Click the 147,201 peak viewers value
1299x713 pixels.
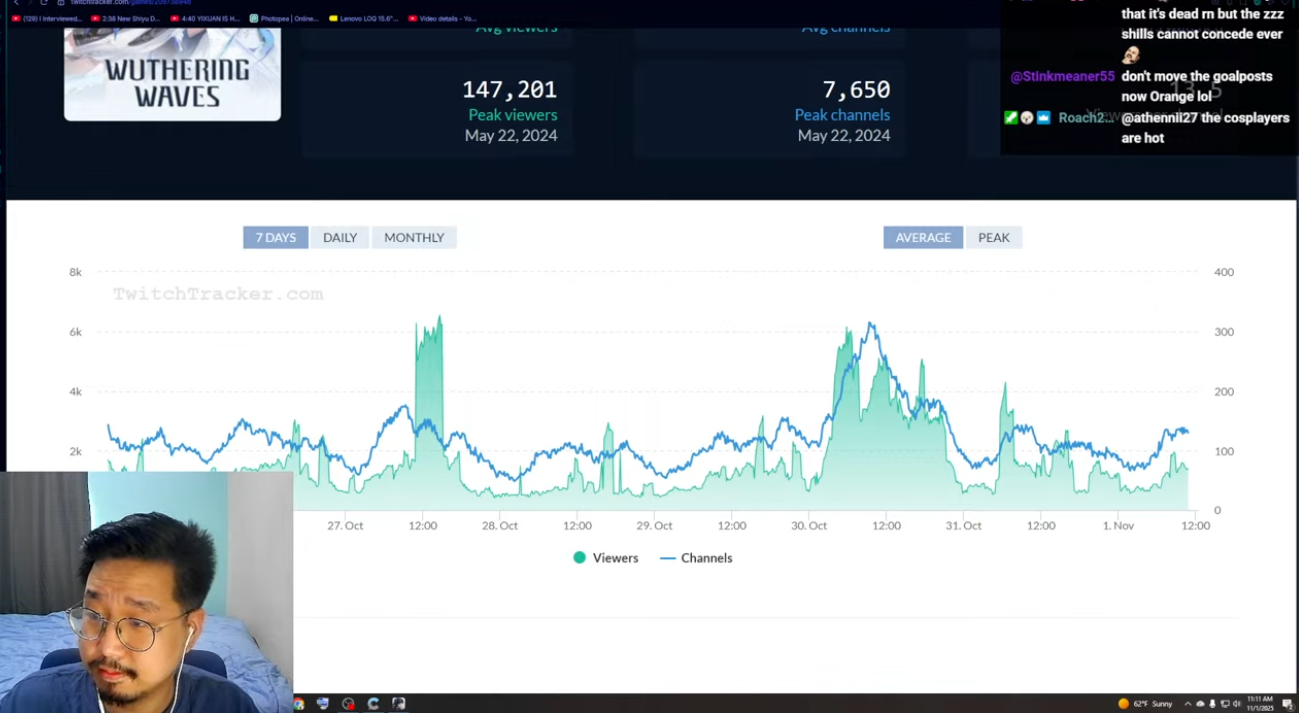(x=509, y=90)
